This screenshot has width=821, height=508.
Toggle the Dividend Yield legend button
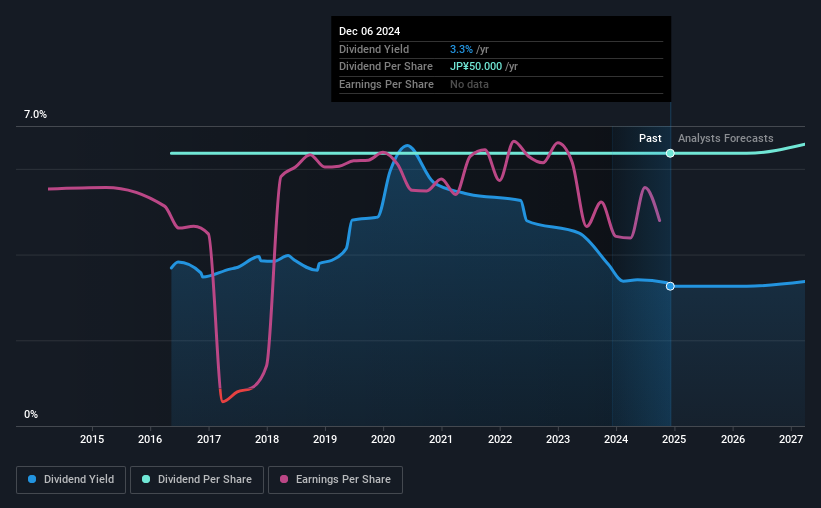point(71,479)
